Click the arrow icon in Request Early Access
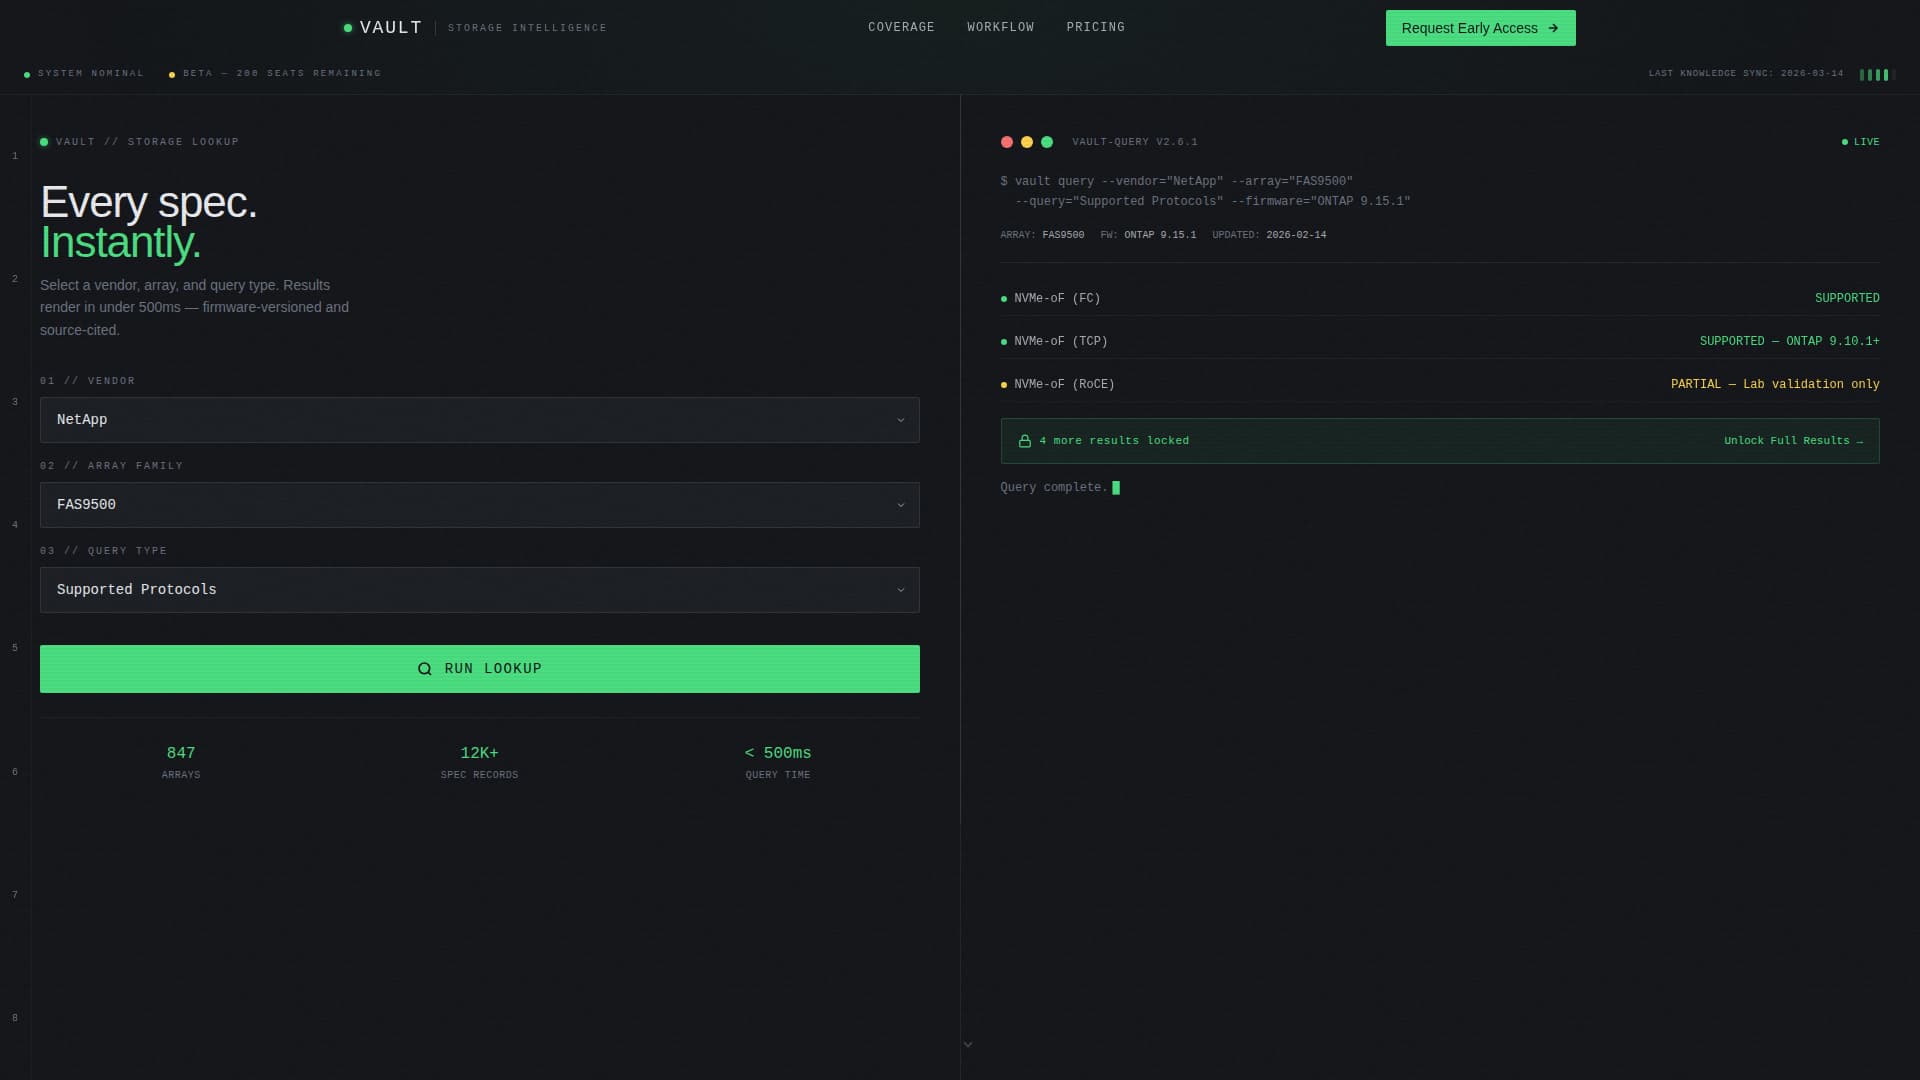Image resolution: width=1920 pixels, height=1080 pixels. (x=1553, y=28)
